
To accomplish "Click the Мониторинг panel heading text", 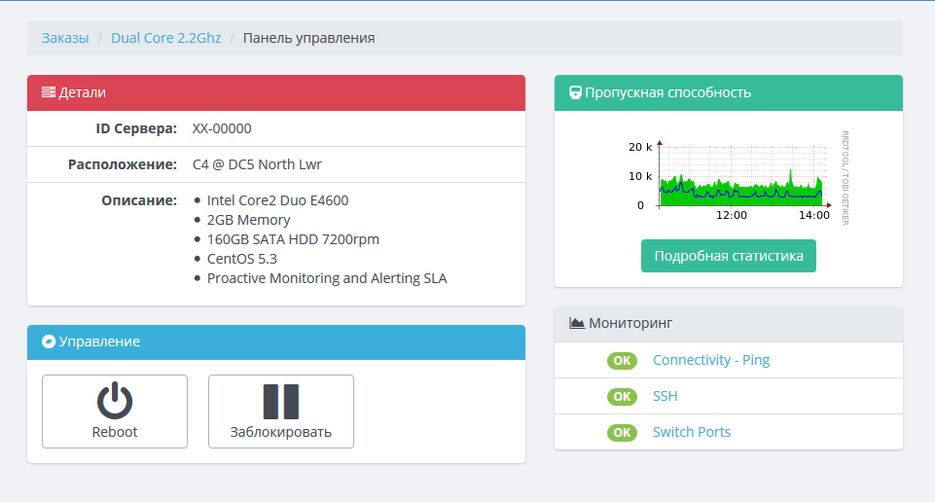I will pyautogui.click(x=630, y=323).
